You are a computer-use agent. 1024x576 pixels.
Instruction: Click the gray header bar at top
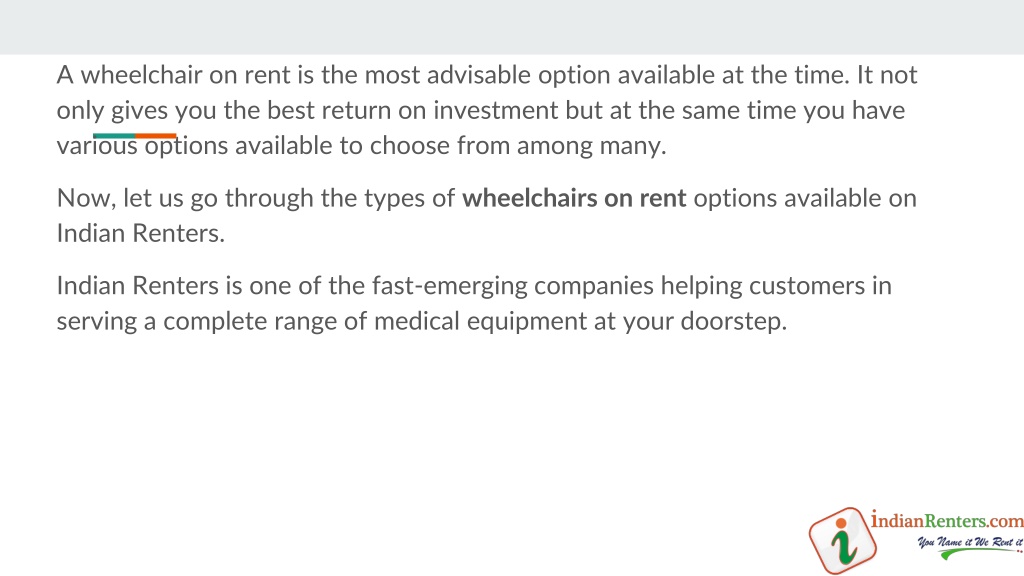[512, 27]
